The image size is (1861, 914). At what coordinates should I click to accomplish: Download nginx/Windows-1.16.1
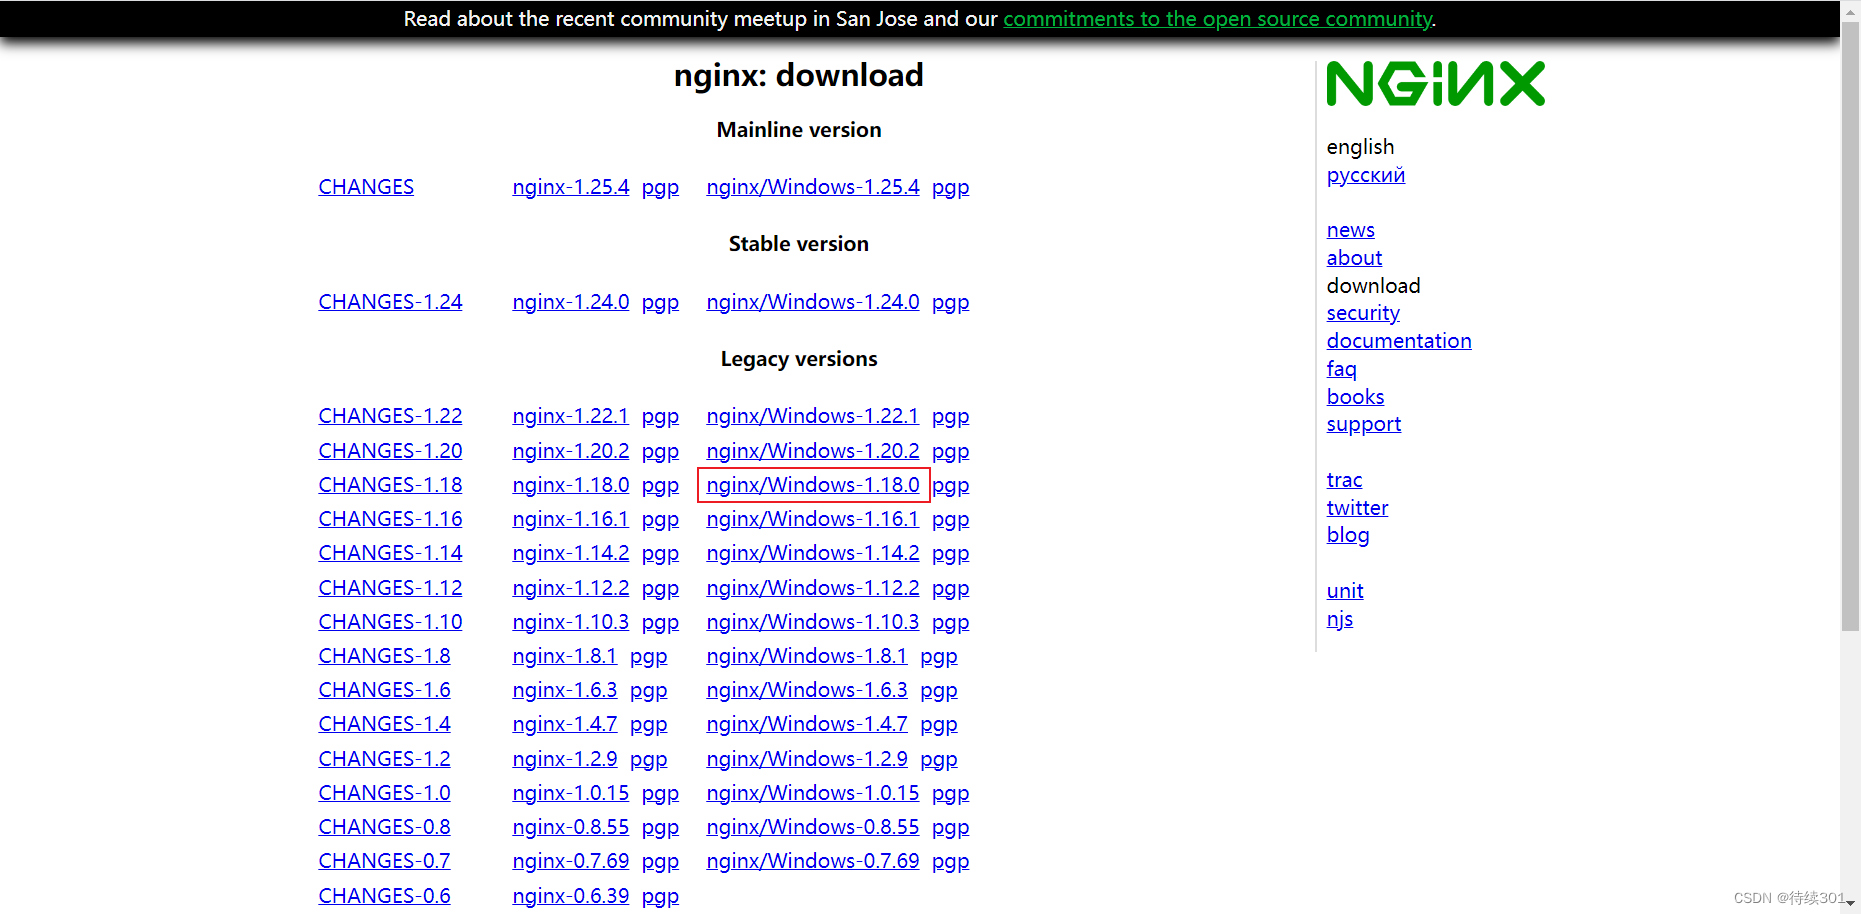tap(813, 519)
